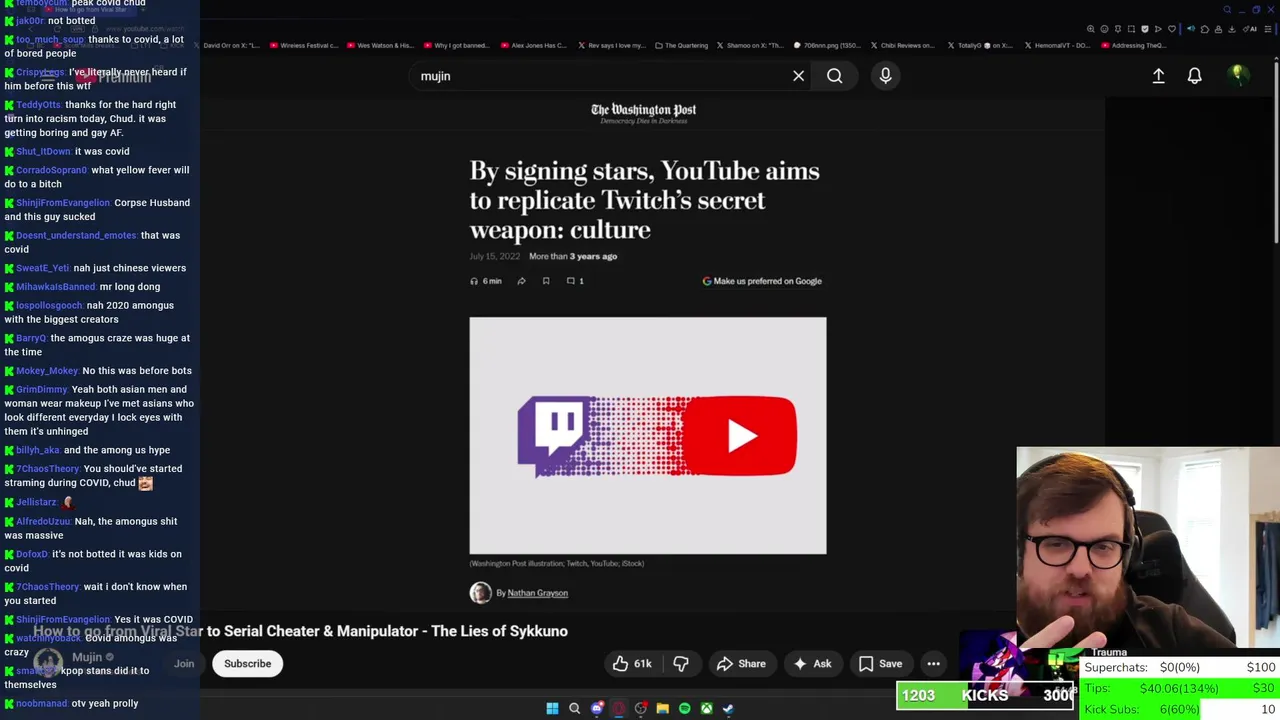Screen dimensions: 1280x720
Task: Click chat username ShinjiFromEvangelion 'Corpse Husband' message
Action: tap(63, 203)
